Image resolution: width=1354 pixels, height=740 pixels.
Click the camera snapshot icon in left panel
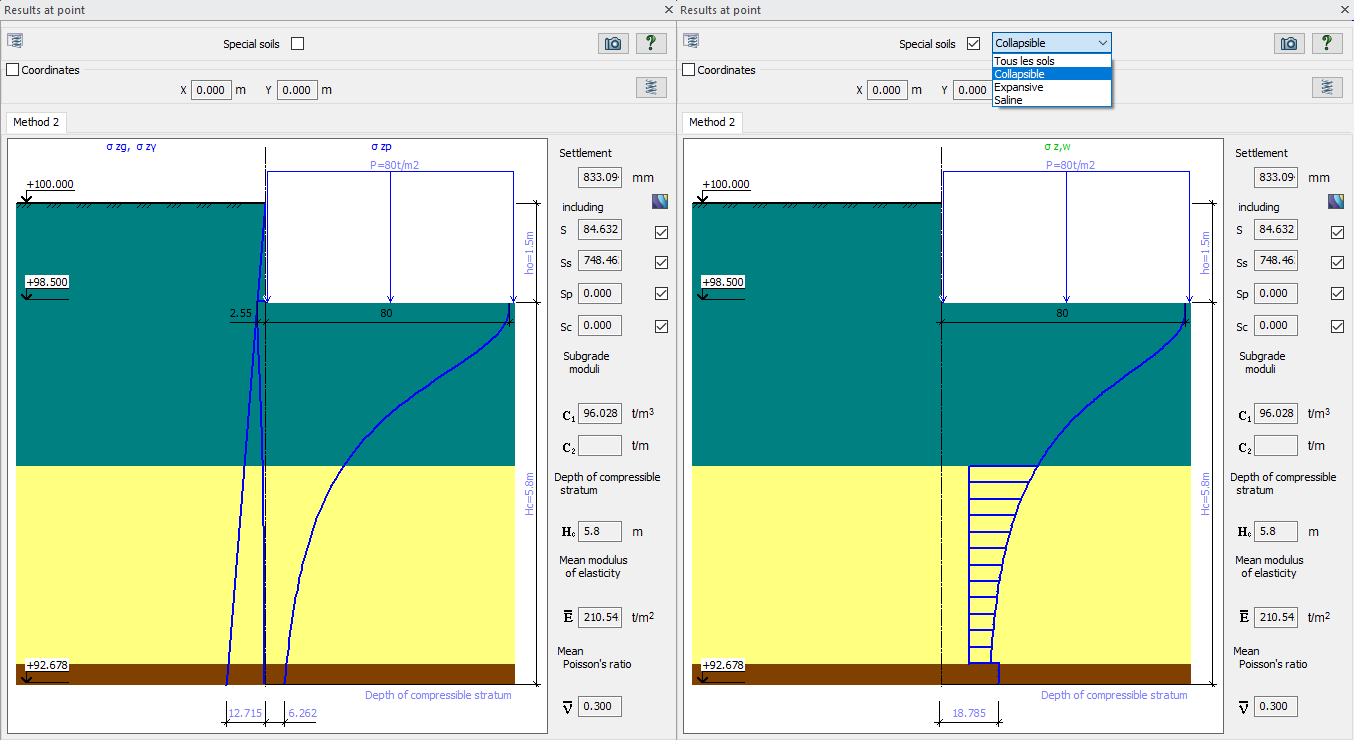click(613, 43)
